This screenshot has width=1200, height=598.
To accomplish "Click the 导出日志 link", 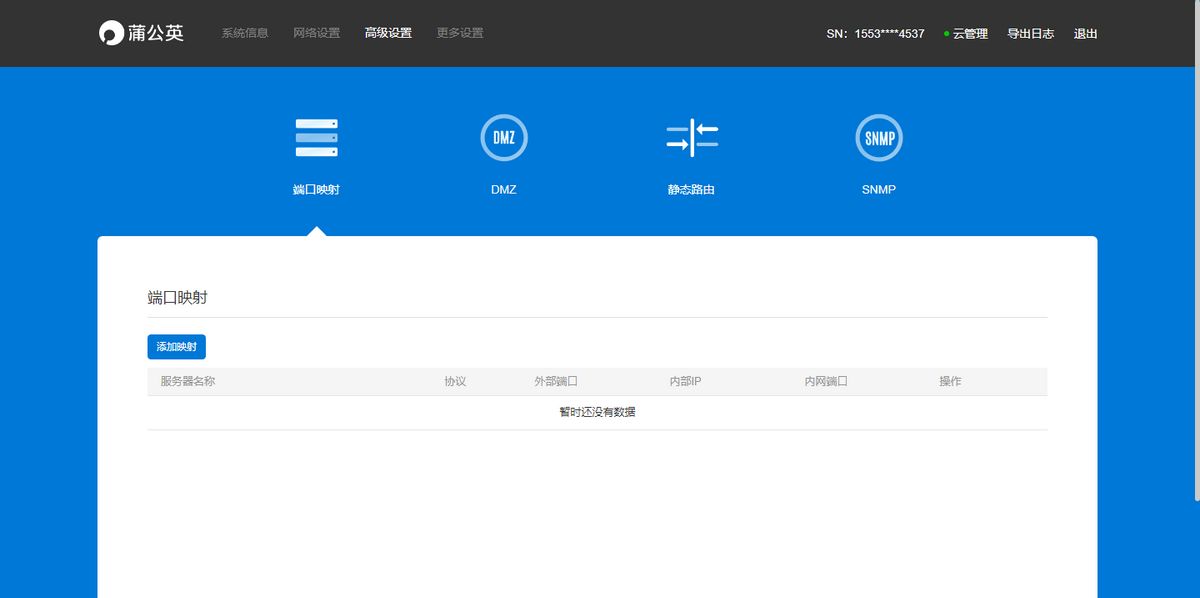I will coord(1030,34).
